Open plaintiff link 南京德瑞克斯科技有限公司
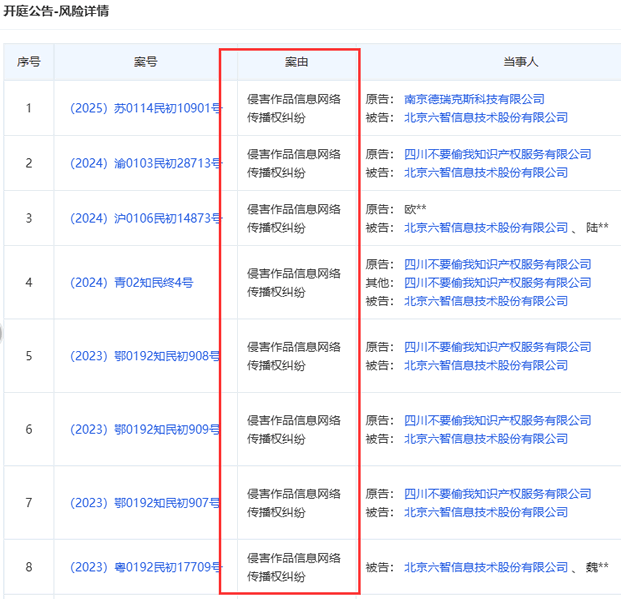 (474, 99)
